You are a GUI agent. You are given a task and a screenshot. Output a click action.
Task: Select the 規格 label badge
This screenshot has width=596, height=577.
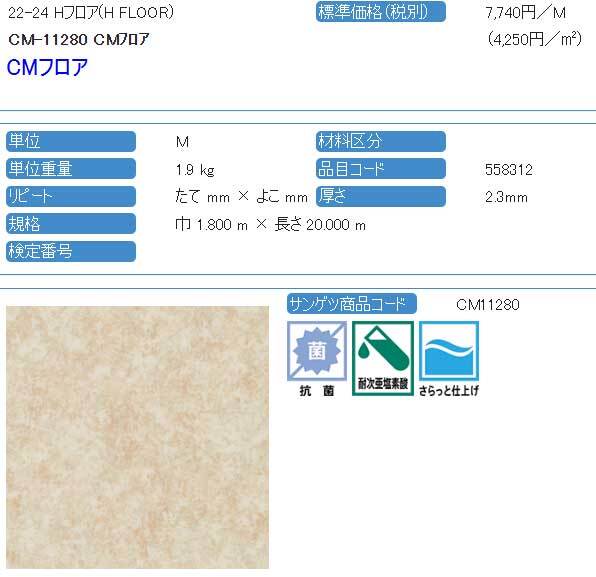71,224
